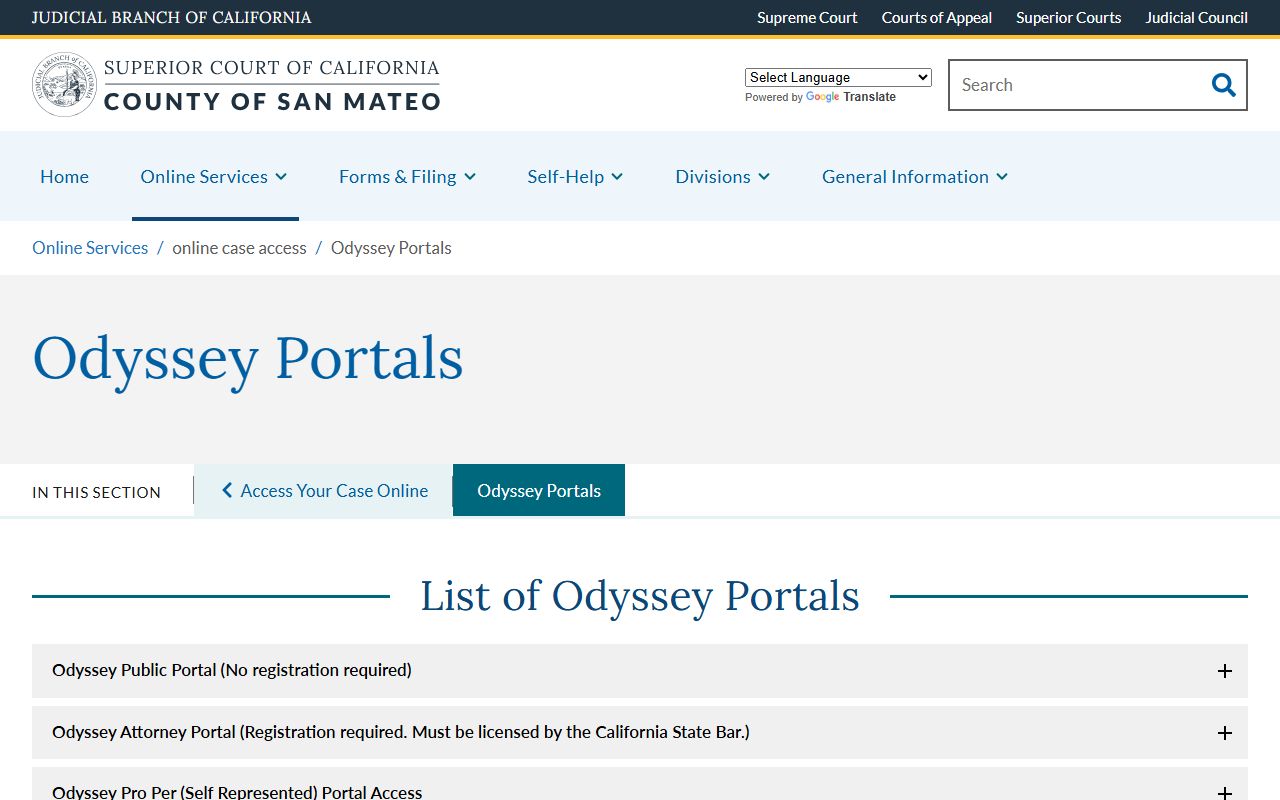This screenshot has width=1280, height=800.
Task: Expand Odyssey Pro Per Portal plus icon
Action: [1224, 793]
